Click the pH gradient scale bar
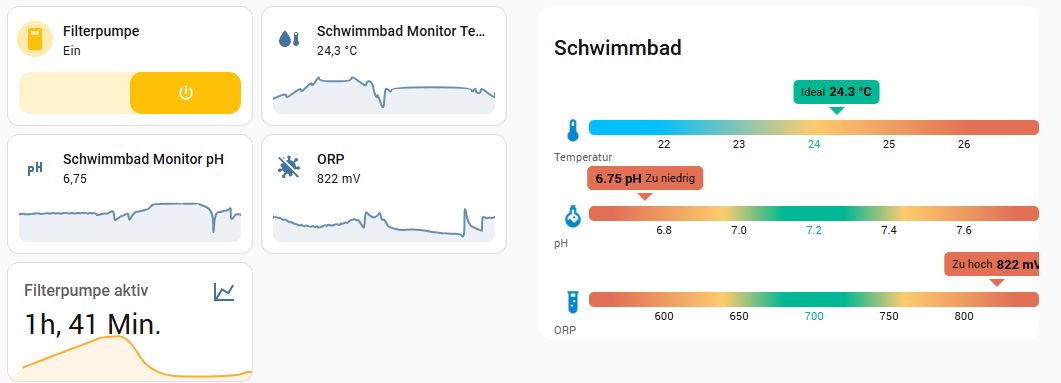The width and height of the screenshot is (1061, 383). point(814,213)
